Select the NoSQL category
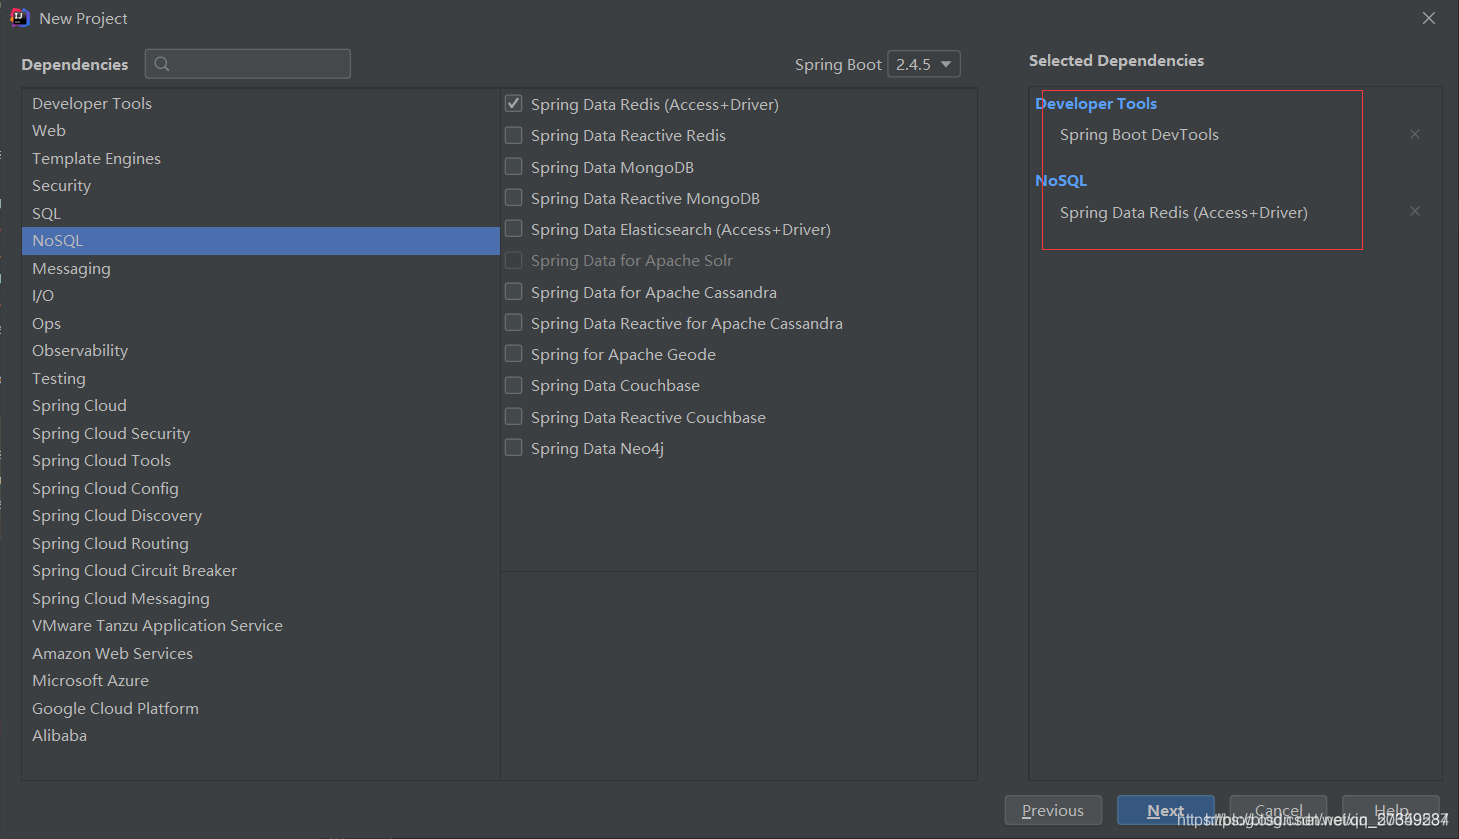This screenshot has width=1459, height=839. 260,240
